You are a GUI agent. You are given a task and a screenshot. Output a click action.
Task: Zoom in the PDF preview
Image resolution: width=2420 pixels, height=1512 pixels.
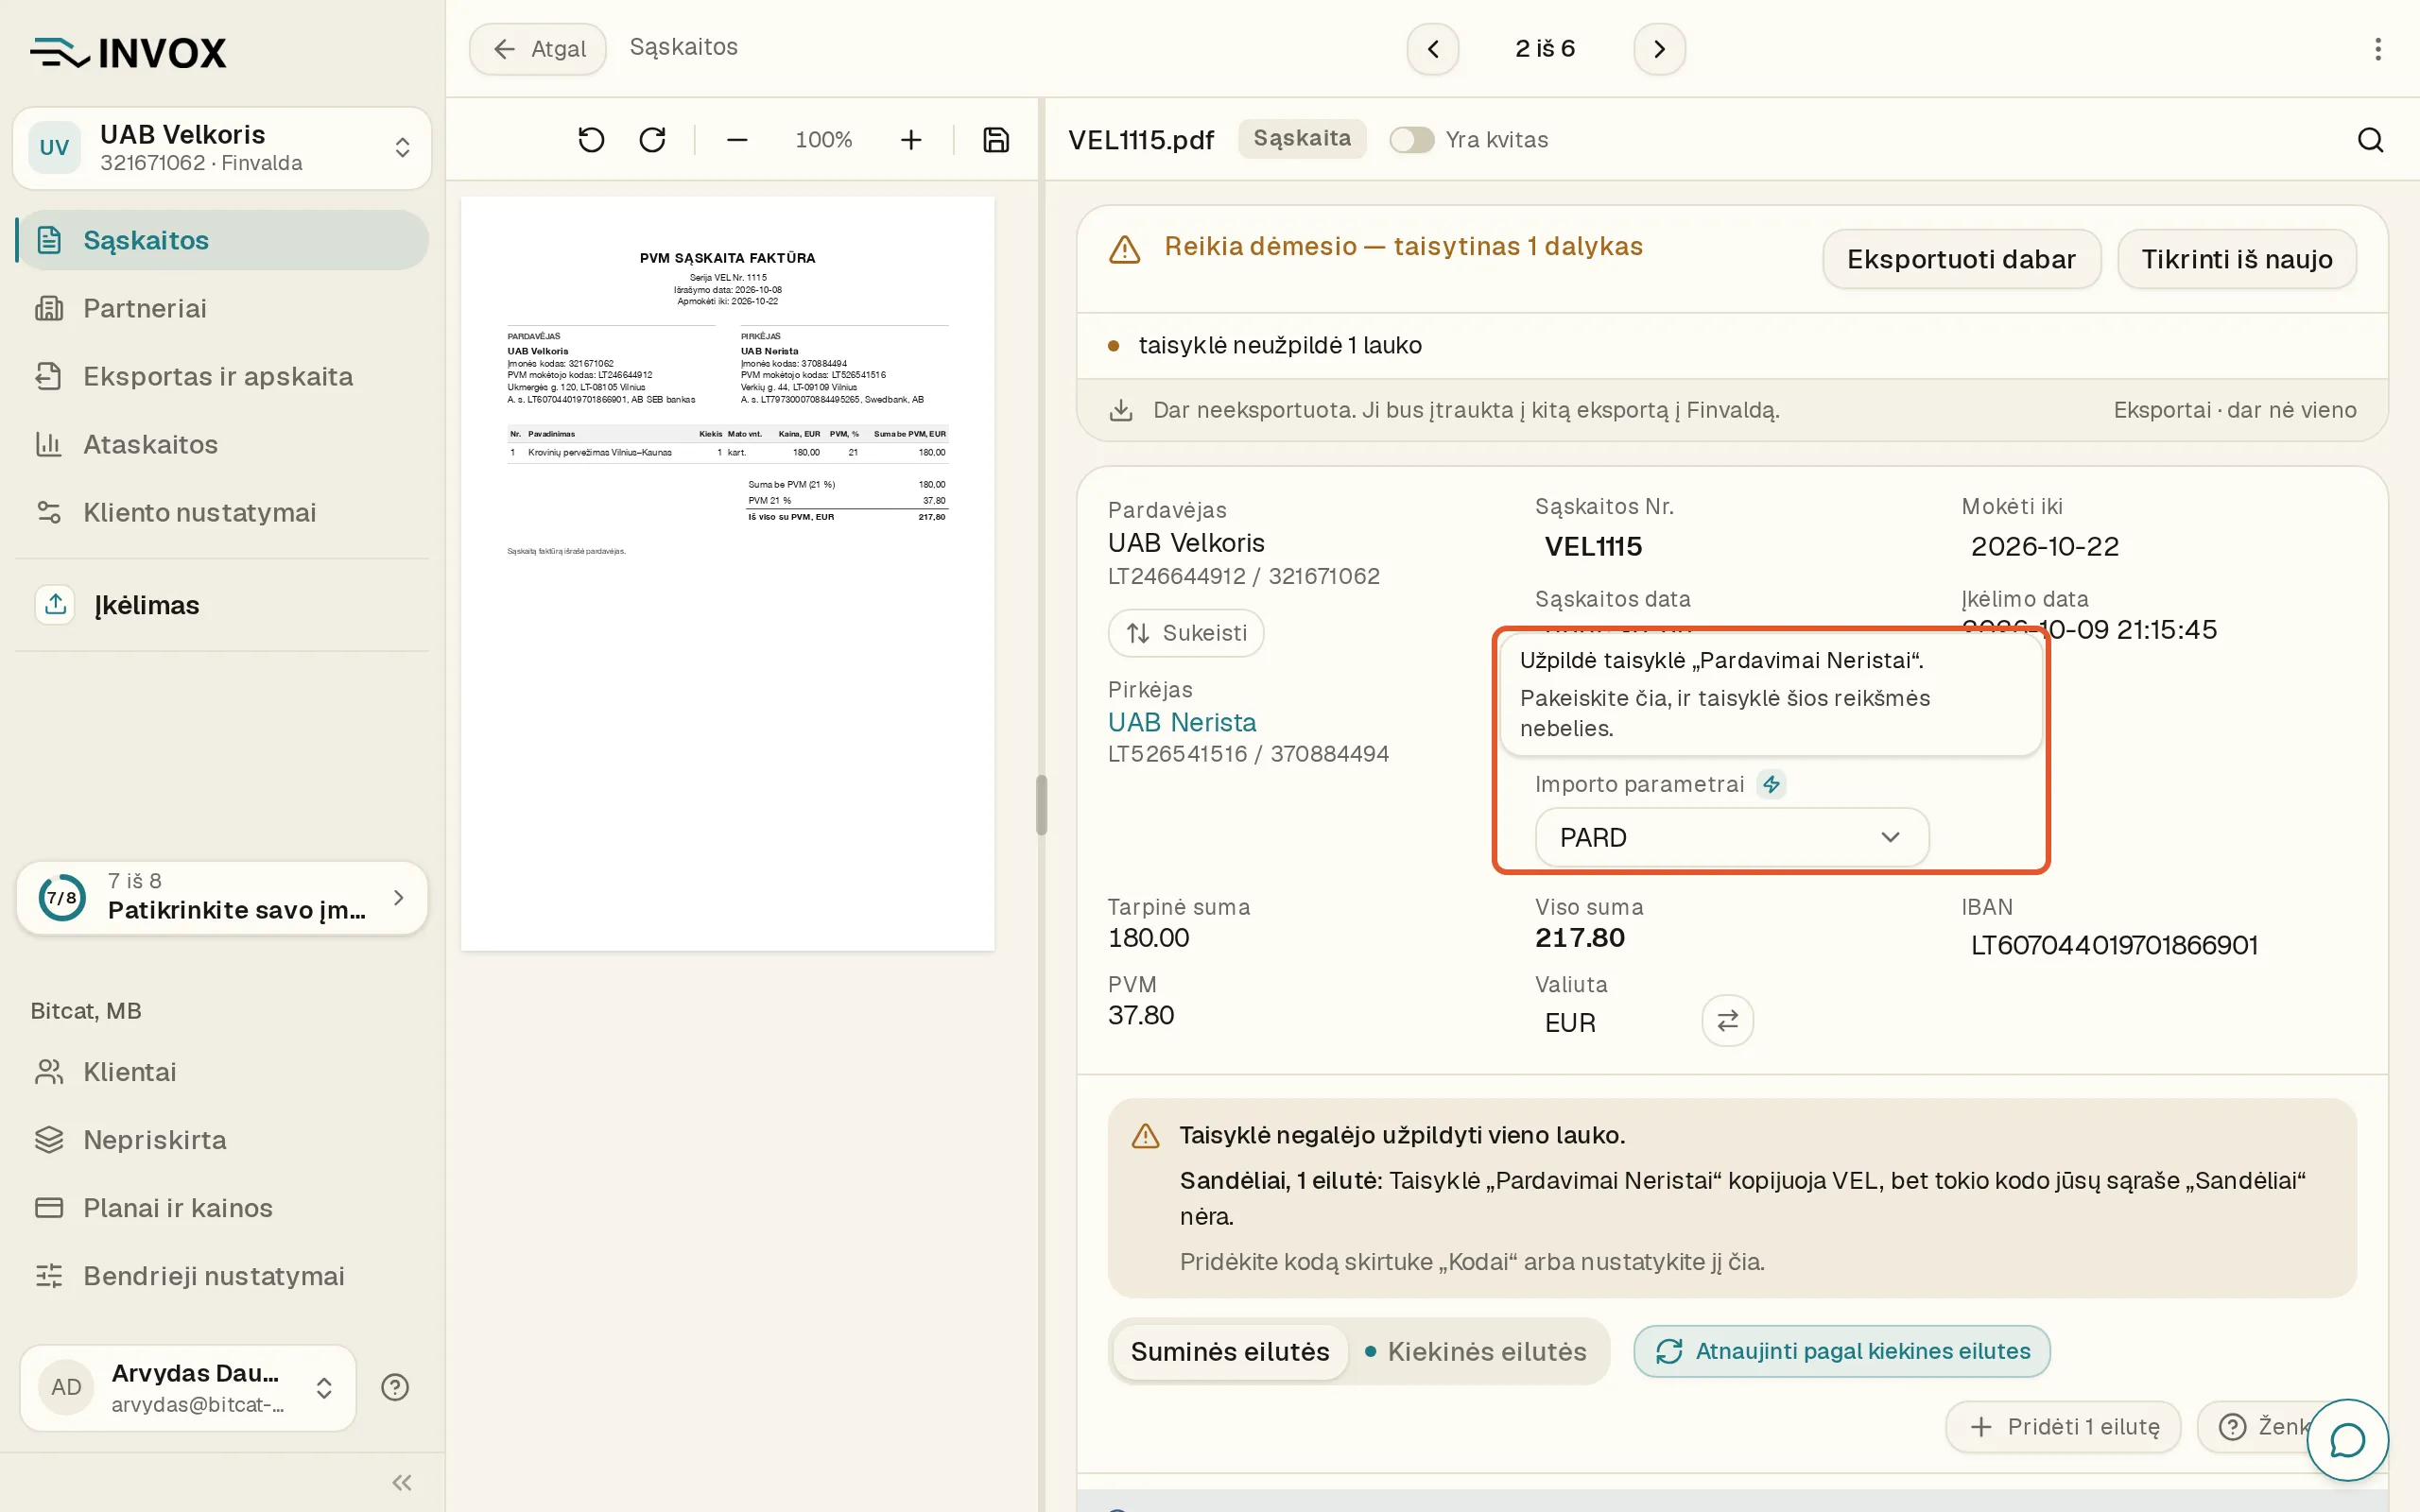[x=910, y=140]
